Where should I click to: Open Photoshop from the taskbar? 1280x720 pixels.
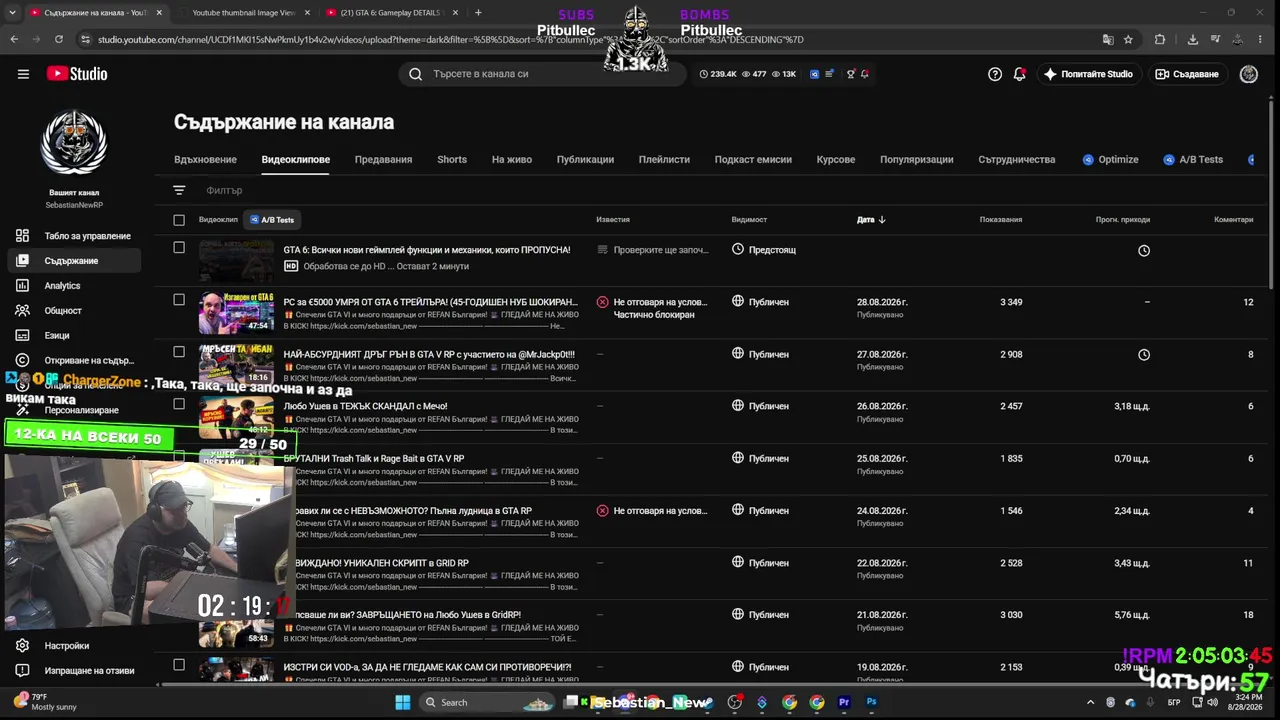[871, 702]
